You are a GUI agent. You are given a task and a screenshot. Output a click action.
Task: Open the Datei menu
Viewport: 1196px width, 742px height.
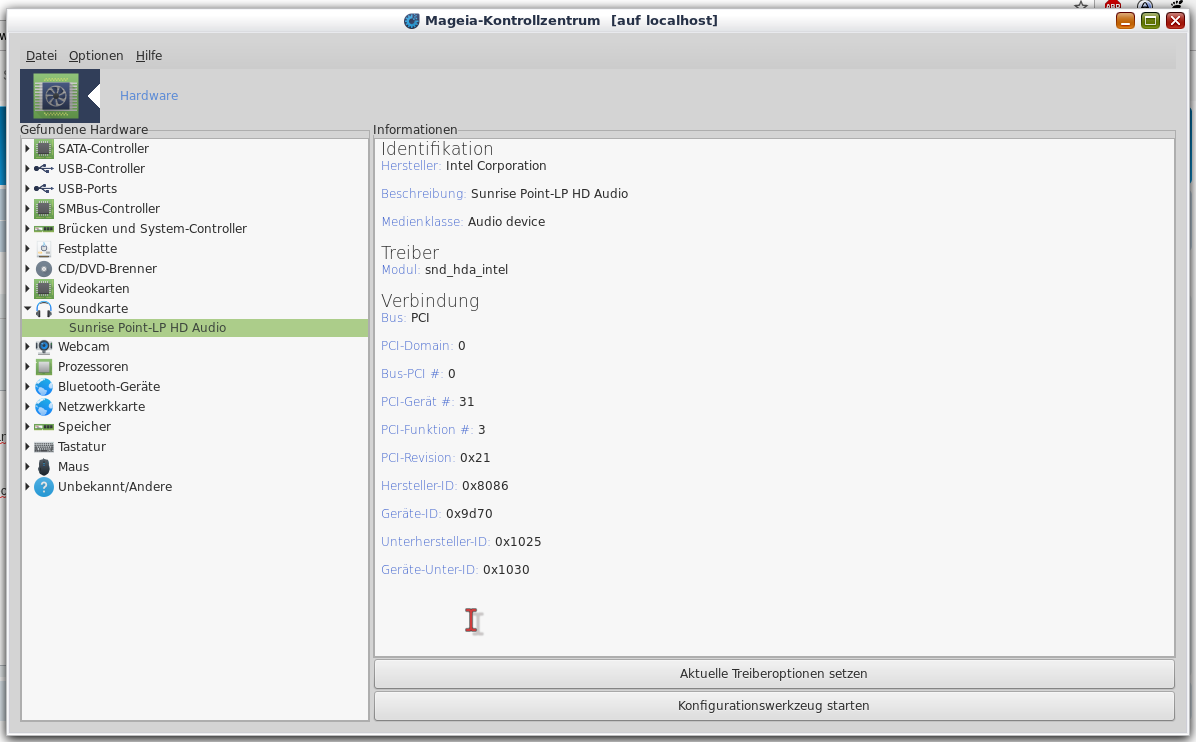point(41,56)
